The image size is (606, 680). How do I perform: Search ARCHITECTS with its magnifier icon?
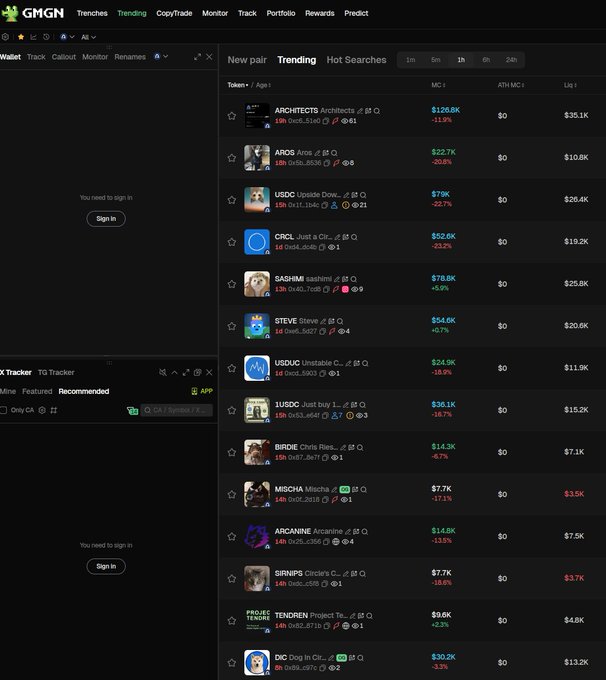pyautogui.click(x=377, y=111)
